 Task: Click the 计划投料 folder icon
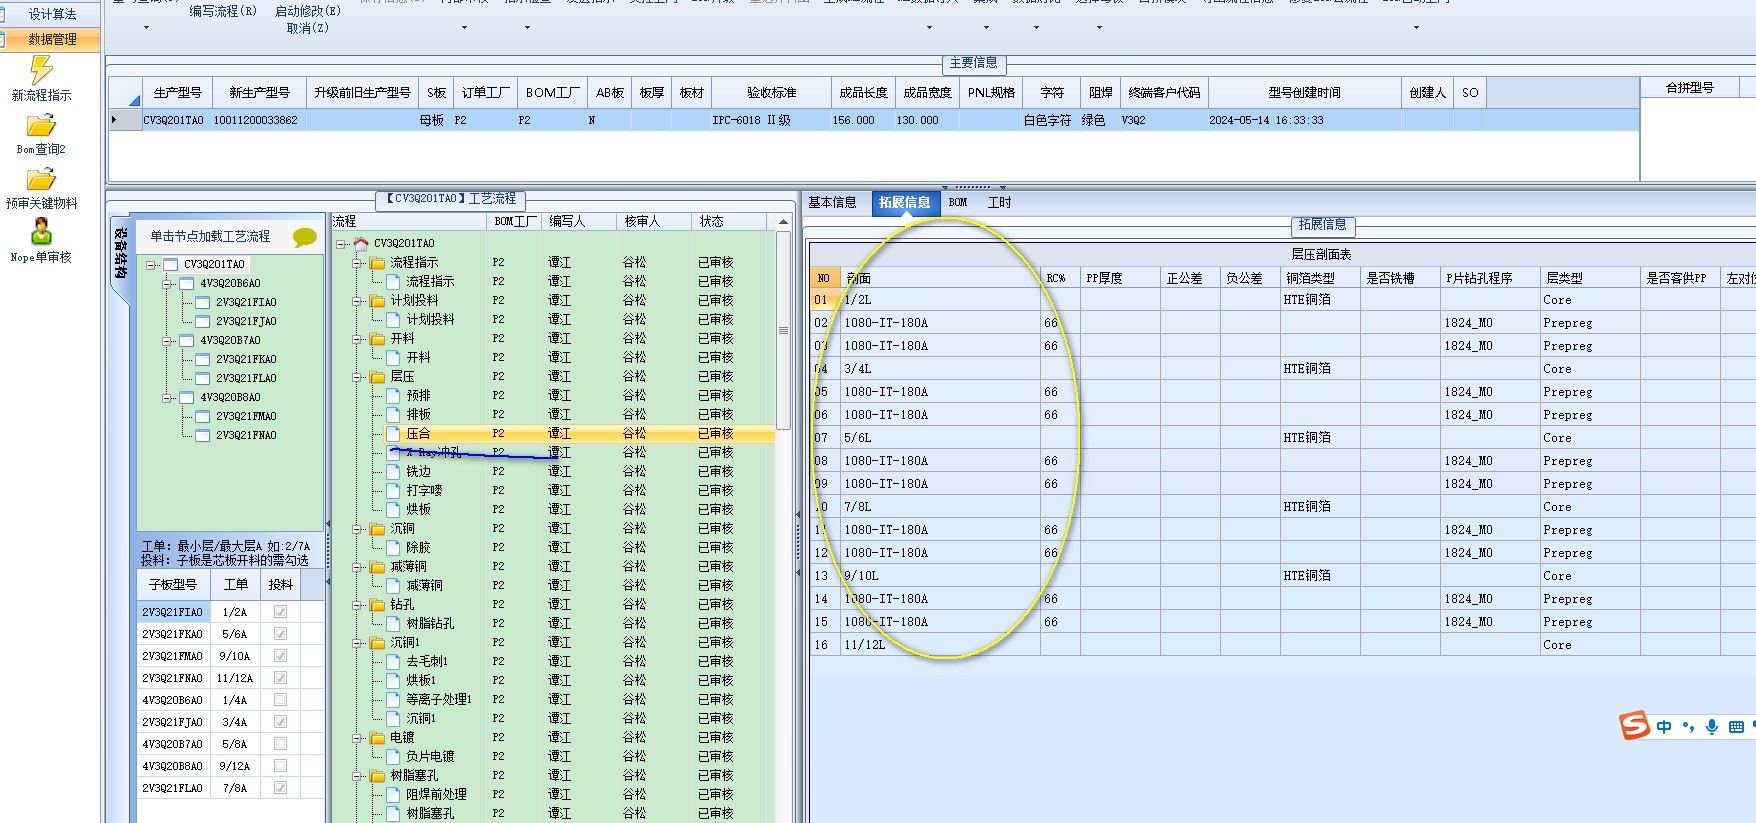378,301
